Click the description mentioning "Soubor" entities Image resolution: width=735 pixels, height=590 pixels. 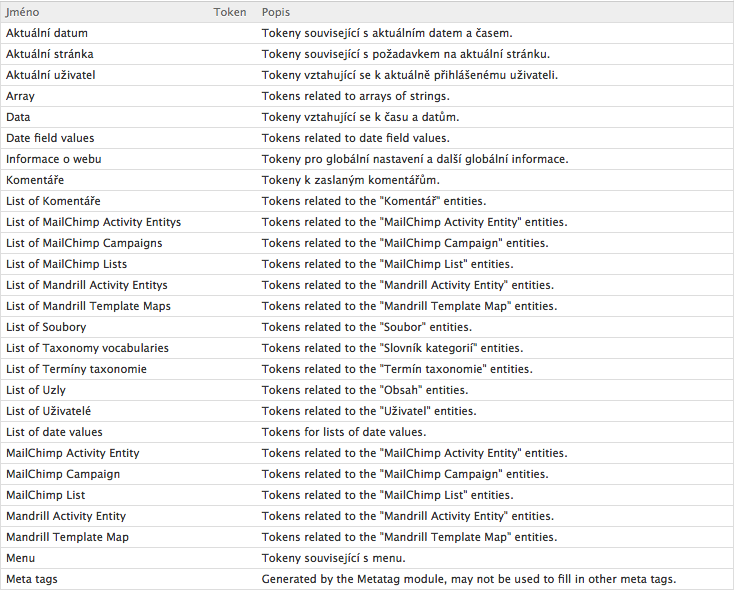pos(367,327)
